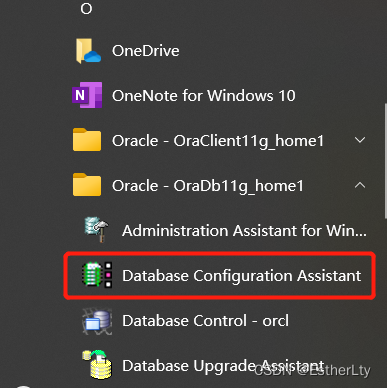Screen dimensions: 387x388
Task: Open the Database Control - orcl label
Action: [205, 321]
